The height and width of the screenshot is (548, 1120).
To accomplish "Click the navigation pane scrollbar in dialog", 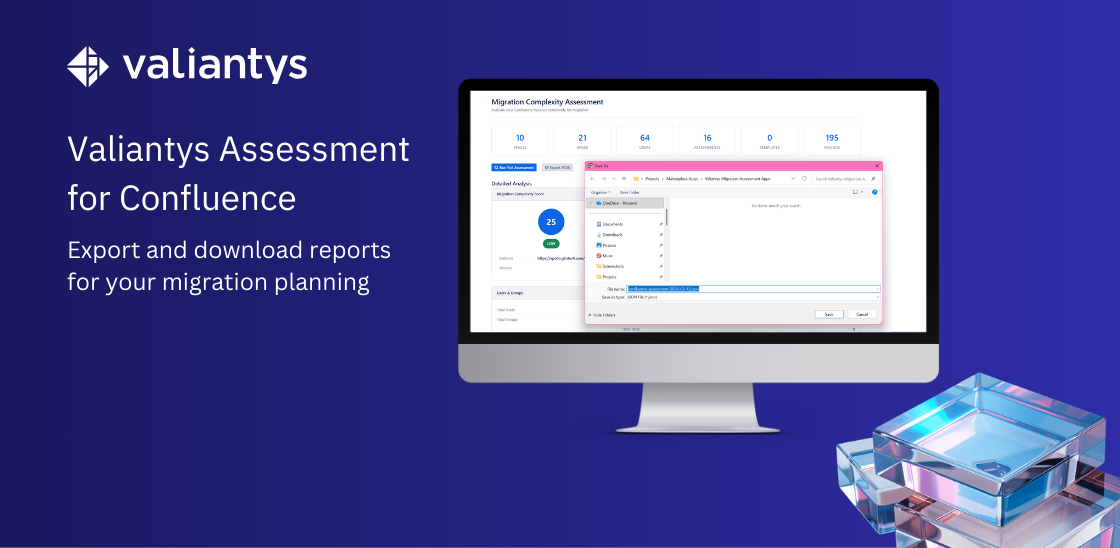I will 666,217.
